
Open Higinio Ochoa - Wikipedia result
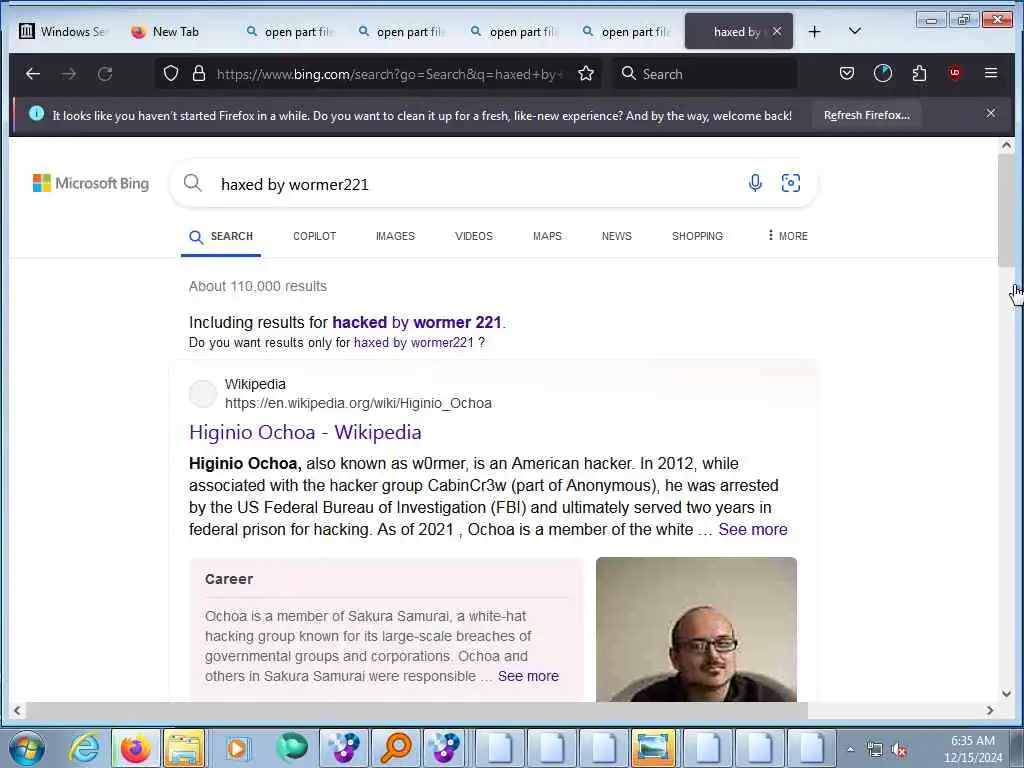(305, 432)
